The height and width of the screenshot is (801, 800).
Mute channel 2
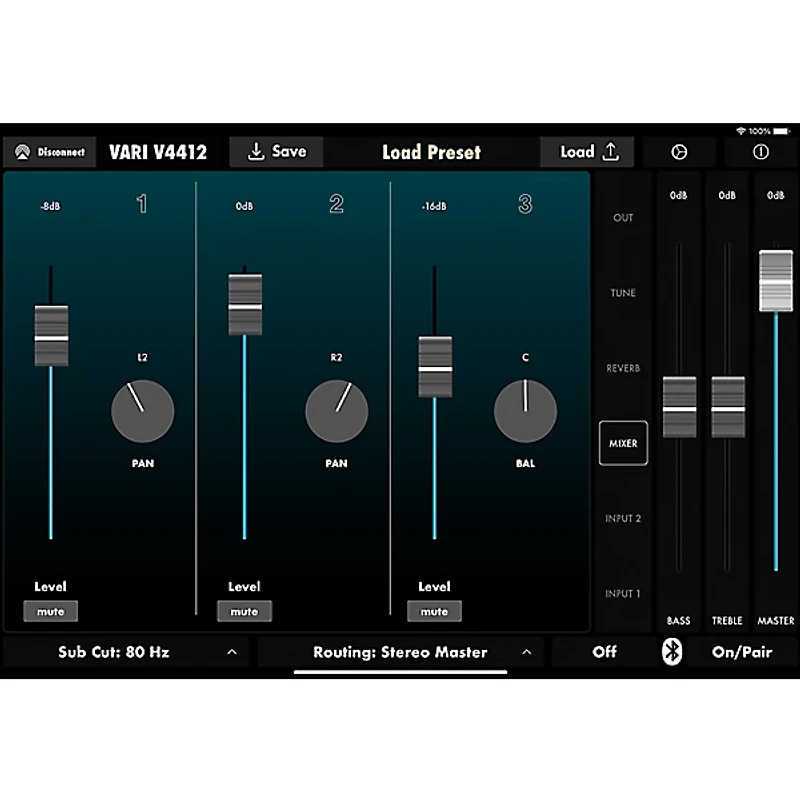point(244,611)
